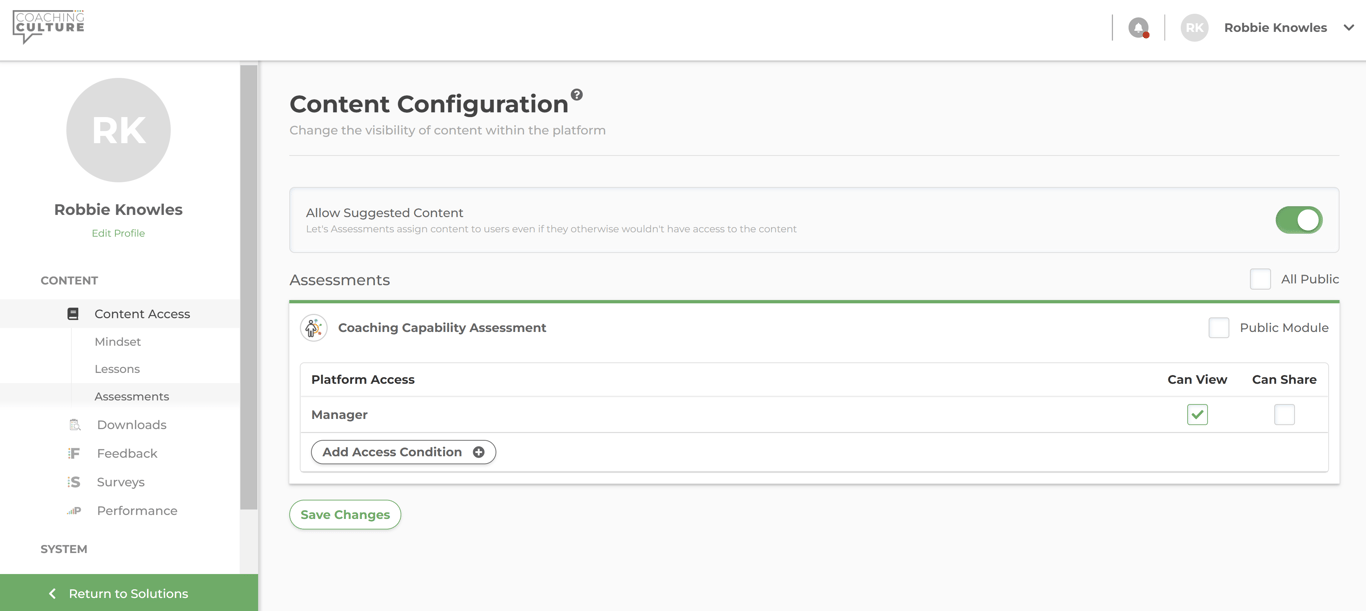This screenshot has width=1366, height=611.
Task: Click the help question mark icon
Action: point(577,95)
